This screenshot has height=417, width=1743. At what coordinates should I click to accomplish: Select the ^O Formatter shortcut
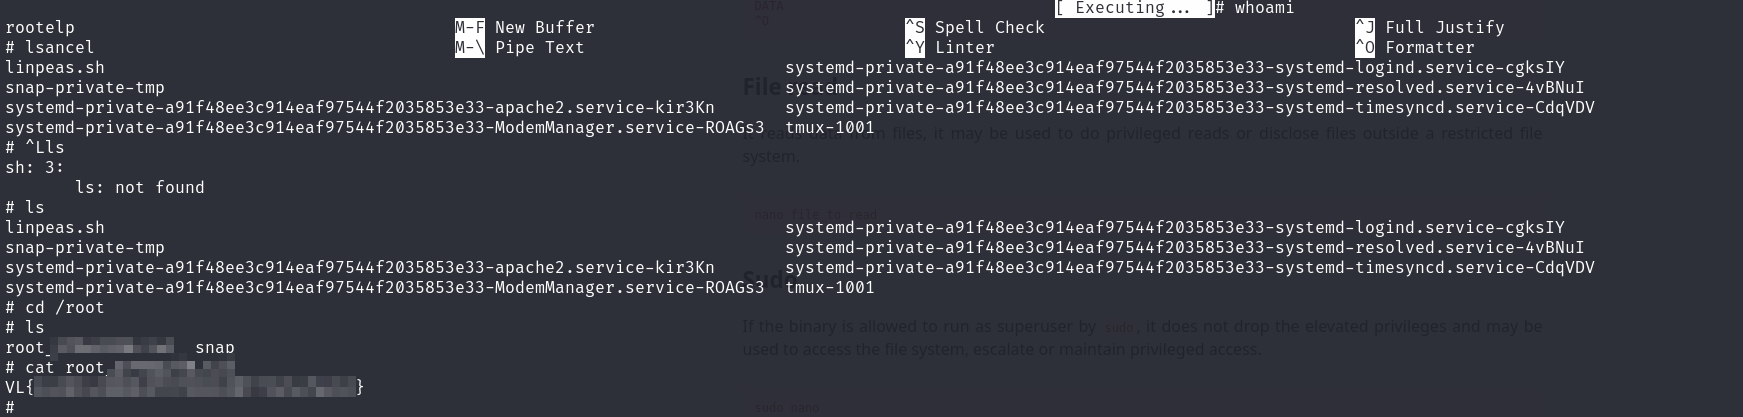(1415, 47)
